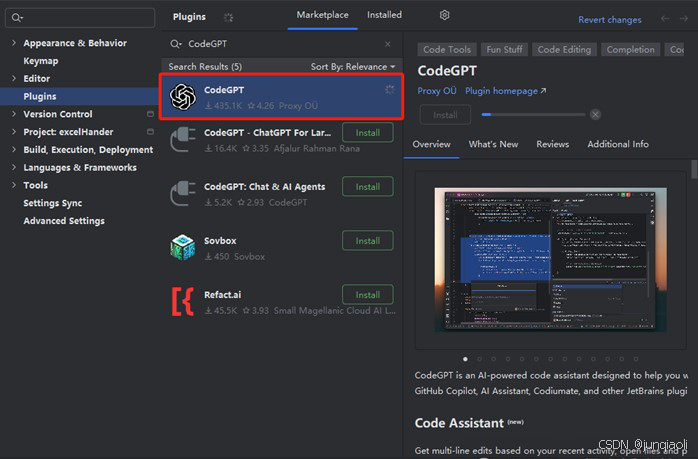This screenshot has width=698, height=459.
Task: Click the settings search magnifier icon
Action: tap(17, 18)
